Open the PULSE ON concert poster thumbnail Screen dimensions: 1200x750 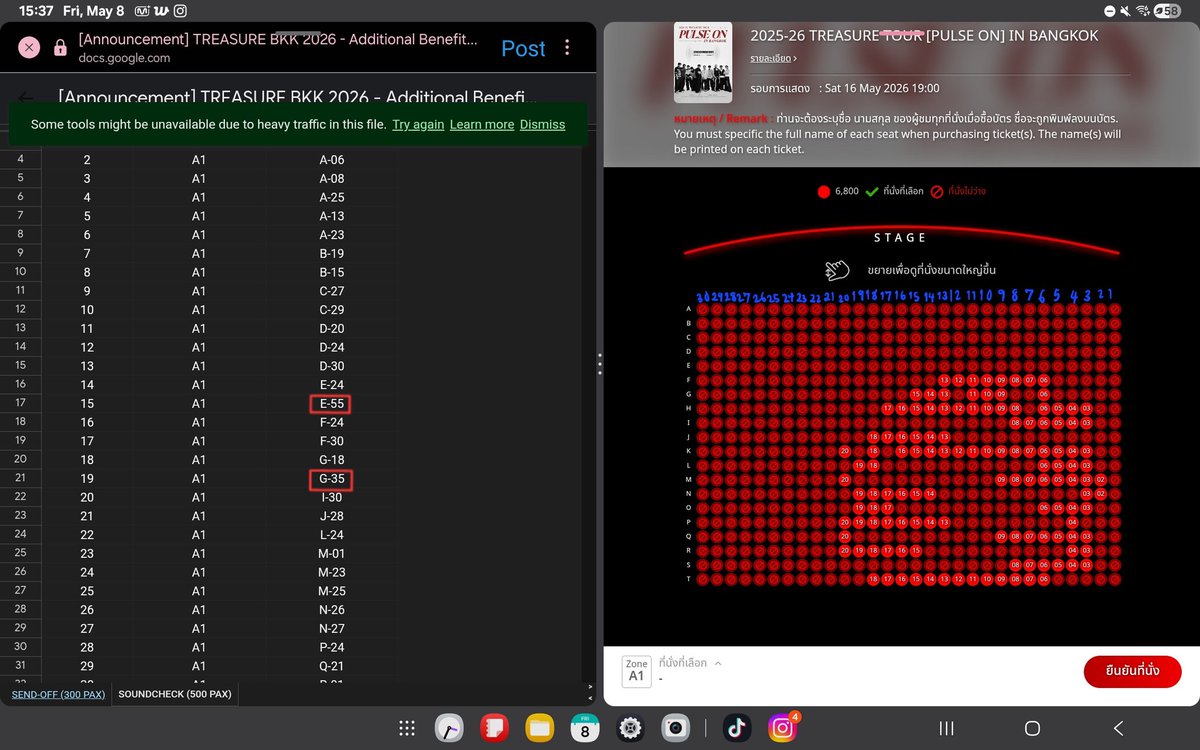pos(703,61)
